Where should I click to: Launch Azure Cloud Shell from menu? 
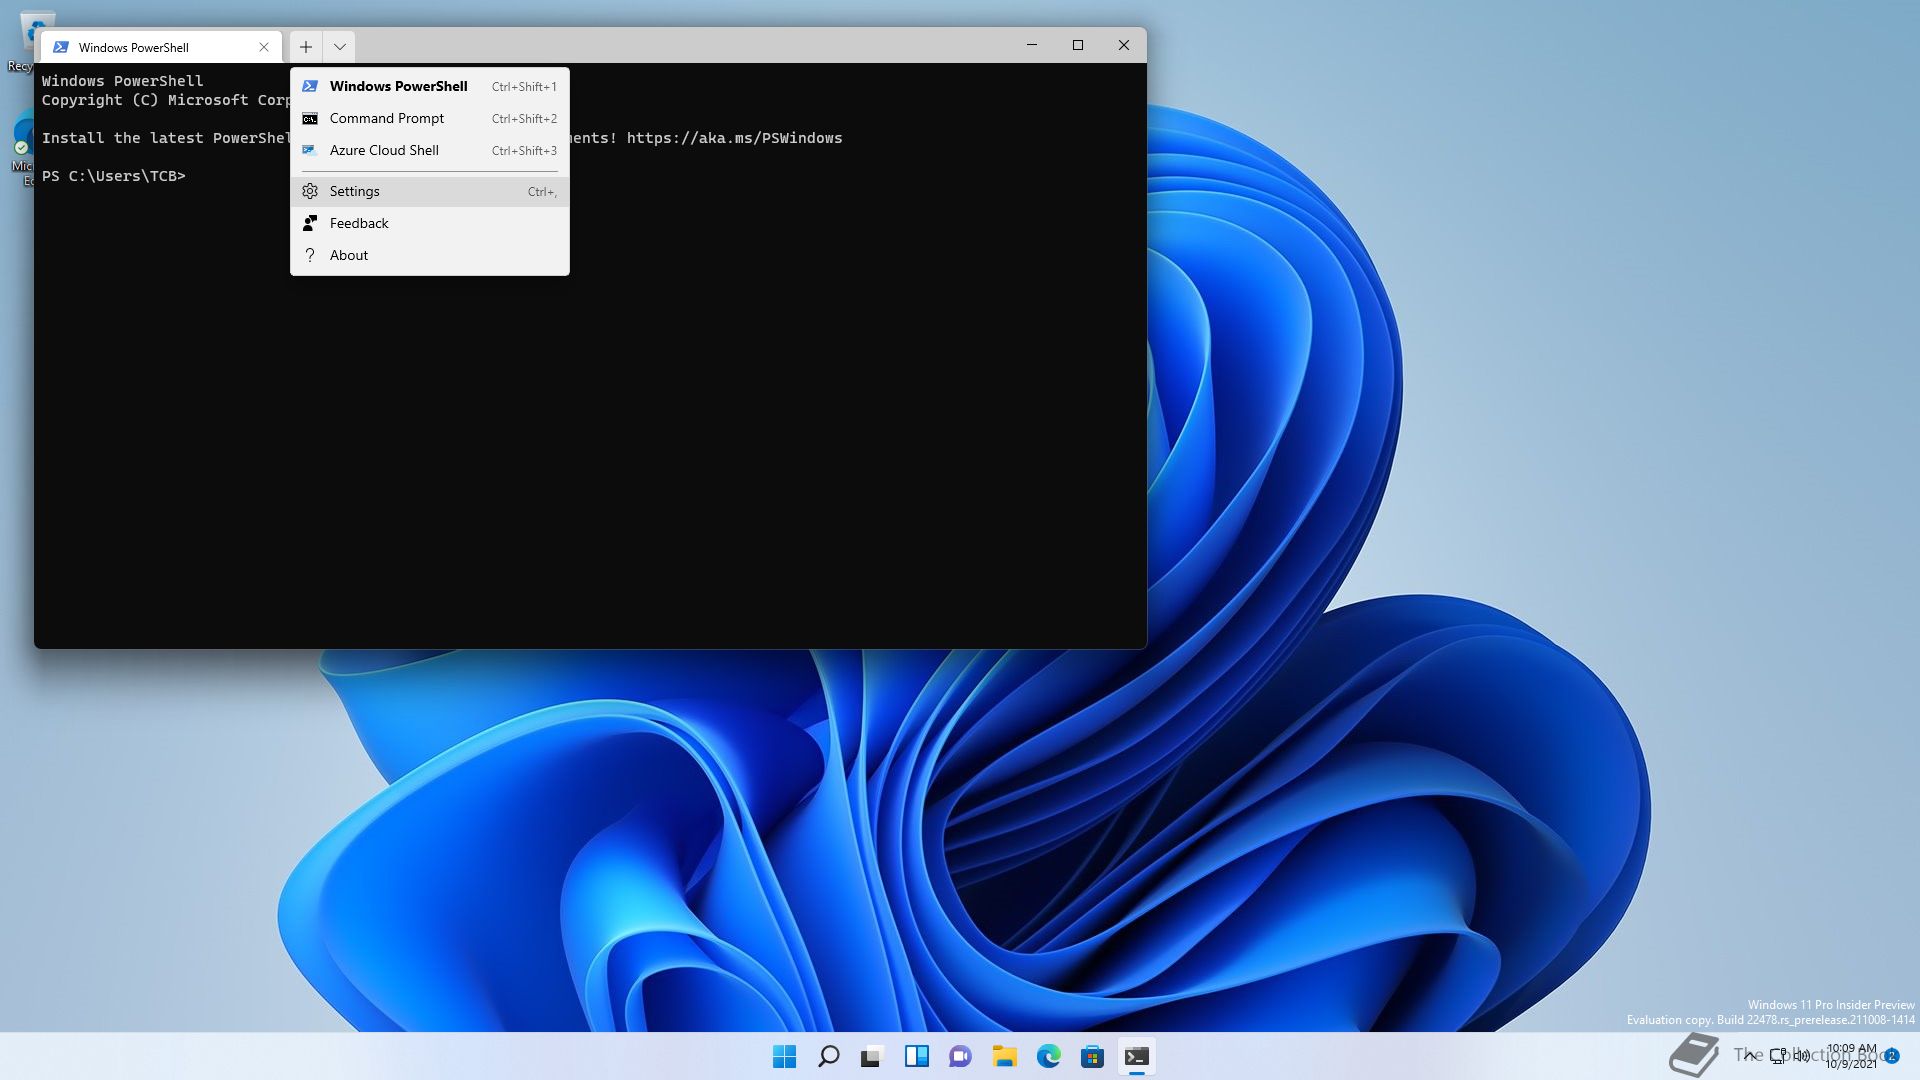click(430, 150)
